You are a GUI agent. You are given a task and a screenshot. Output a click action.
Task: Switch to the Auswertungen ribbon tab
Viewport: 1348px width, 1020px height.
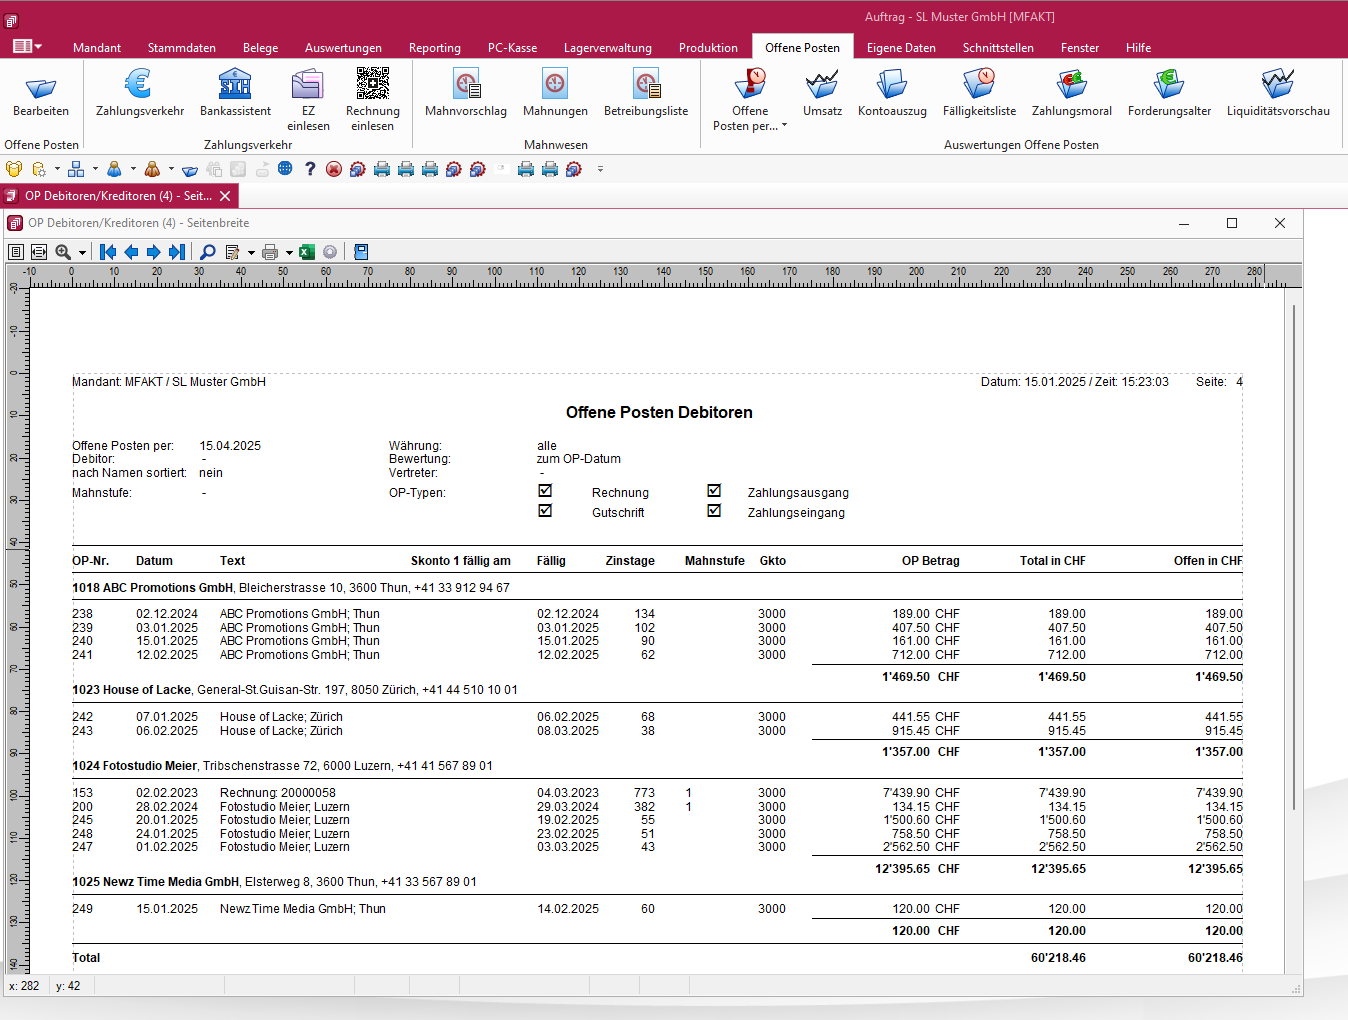(343, 47)
